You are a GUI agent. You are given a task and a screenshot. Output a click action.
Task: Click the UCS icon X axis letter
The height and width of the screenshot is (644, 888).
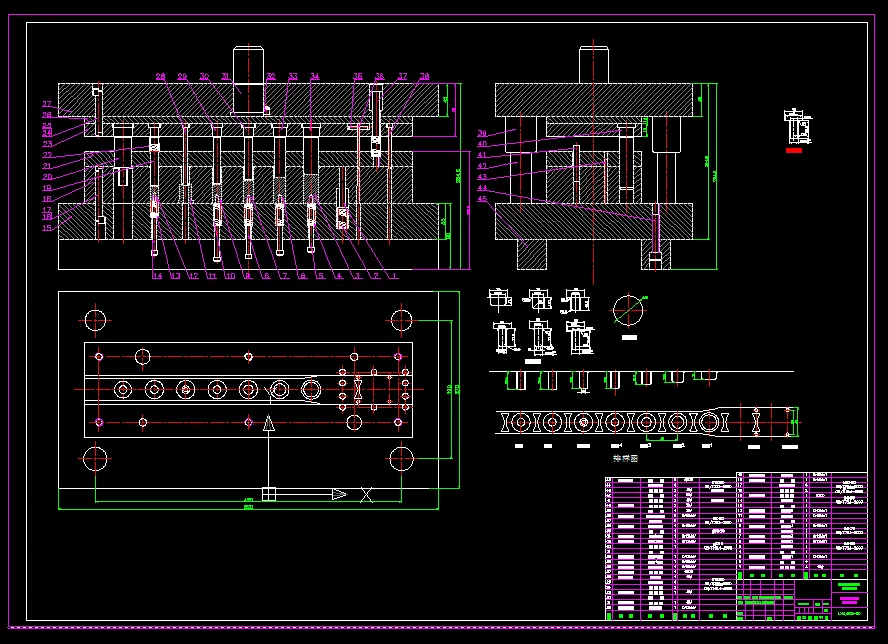coord(366,495)
